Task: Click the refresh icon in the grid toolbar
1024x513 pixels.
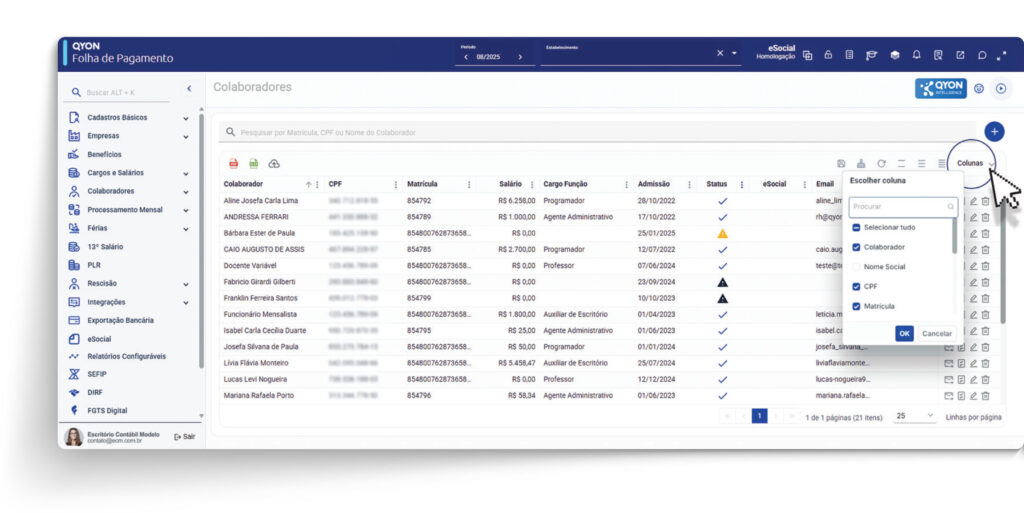Action: click(x=881, y=163)
